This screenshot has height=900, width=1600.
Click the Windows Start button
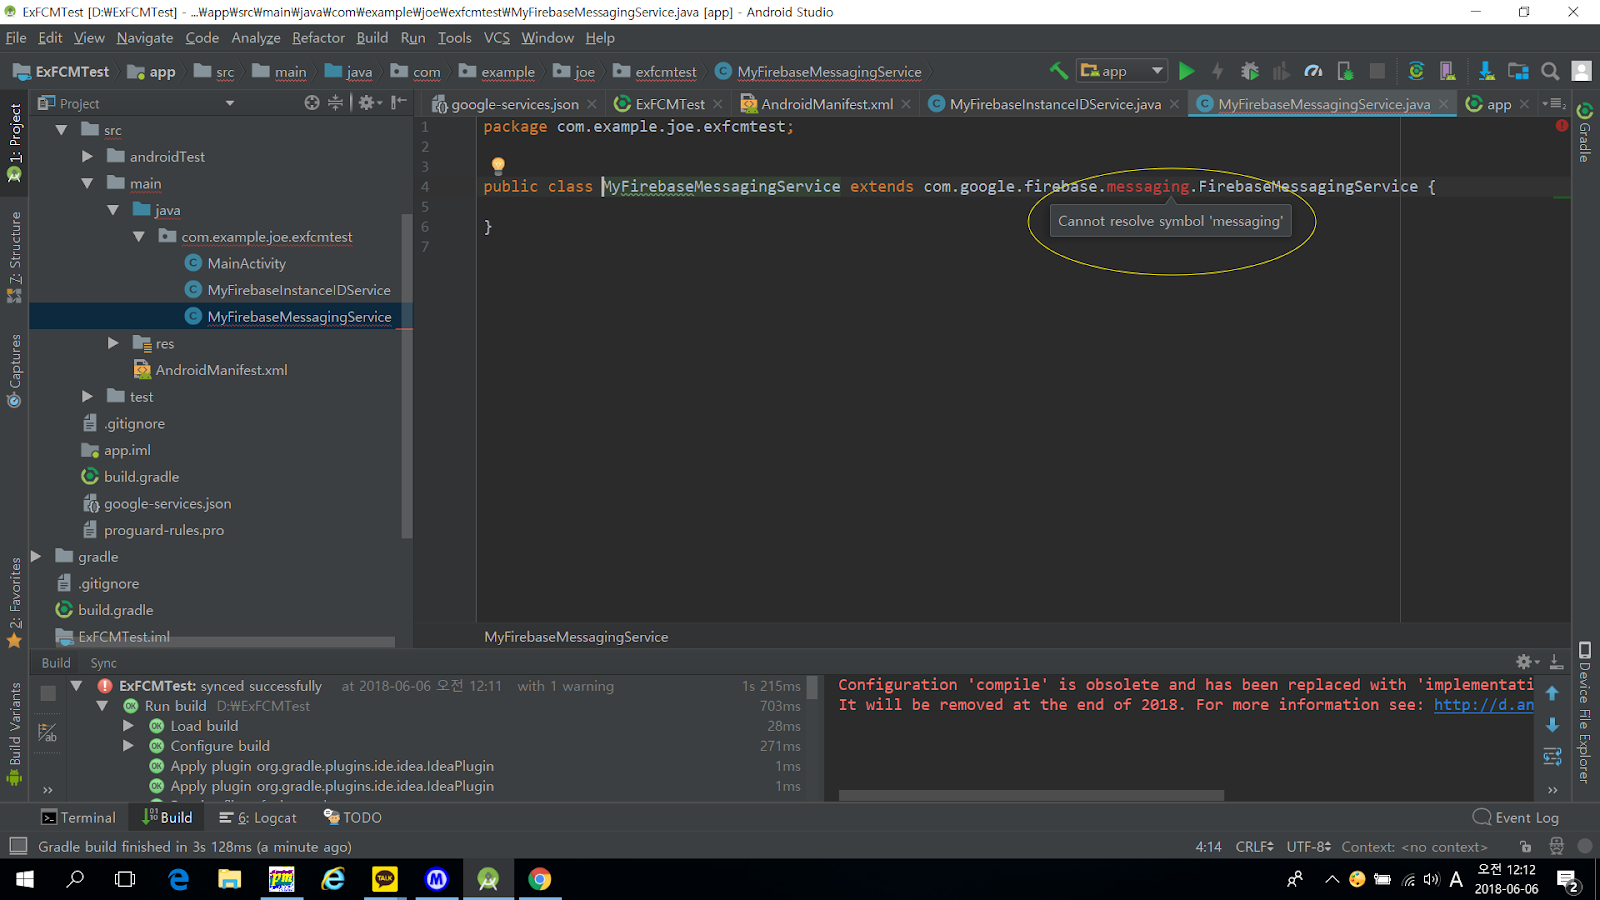(25, 879)
